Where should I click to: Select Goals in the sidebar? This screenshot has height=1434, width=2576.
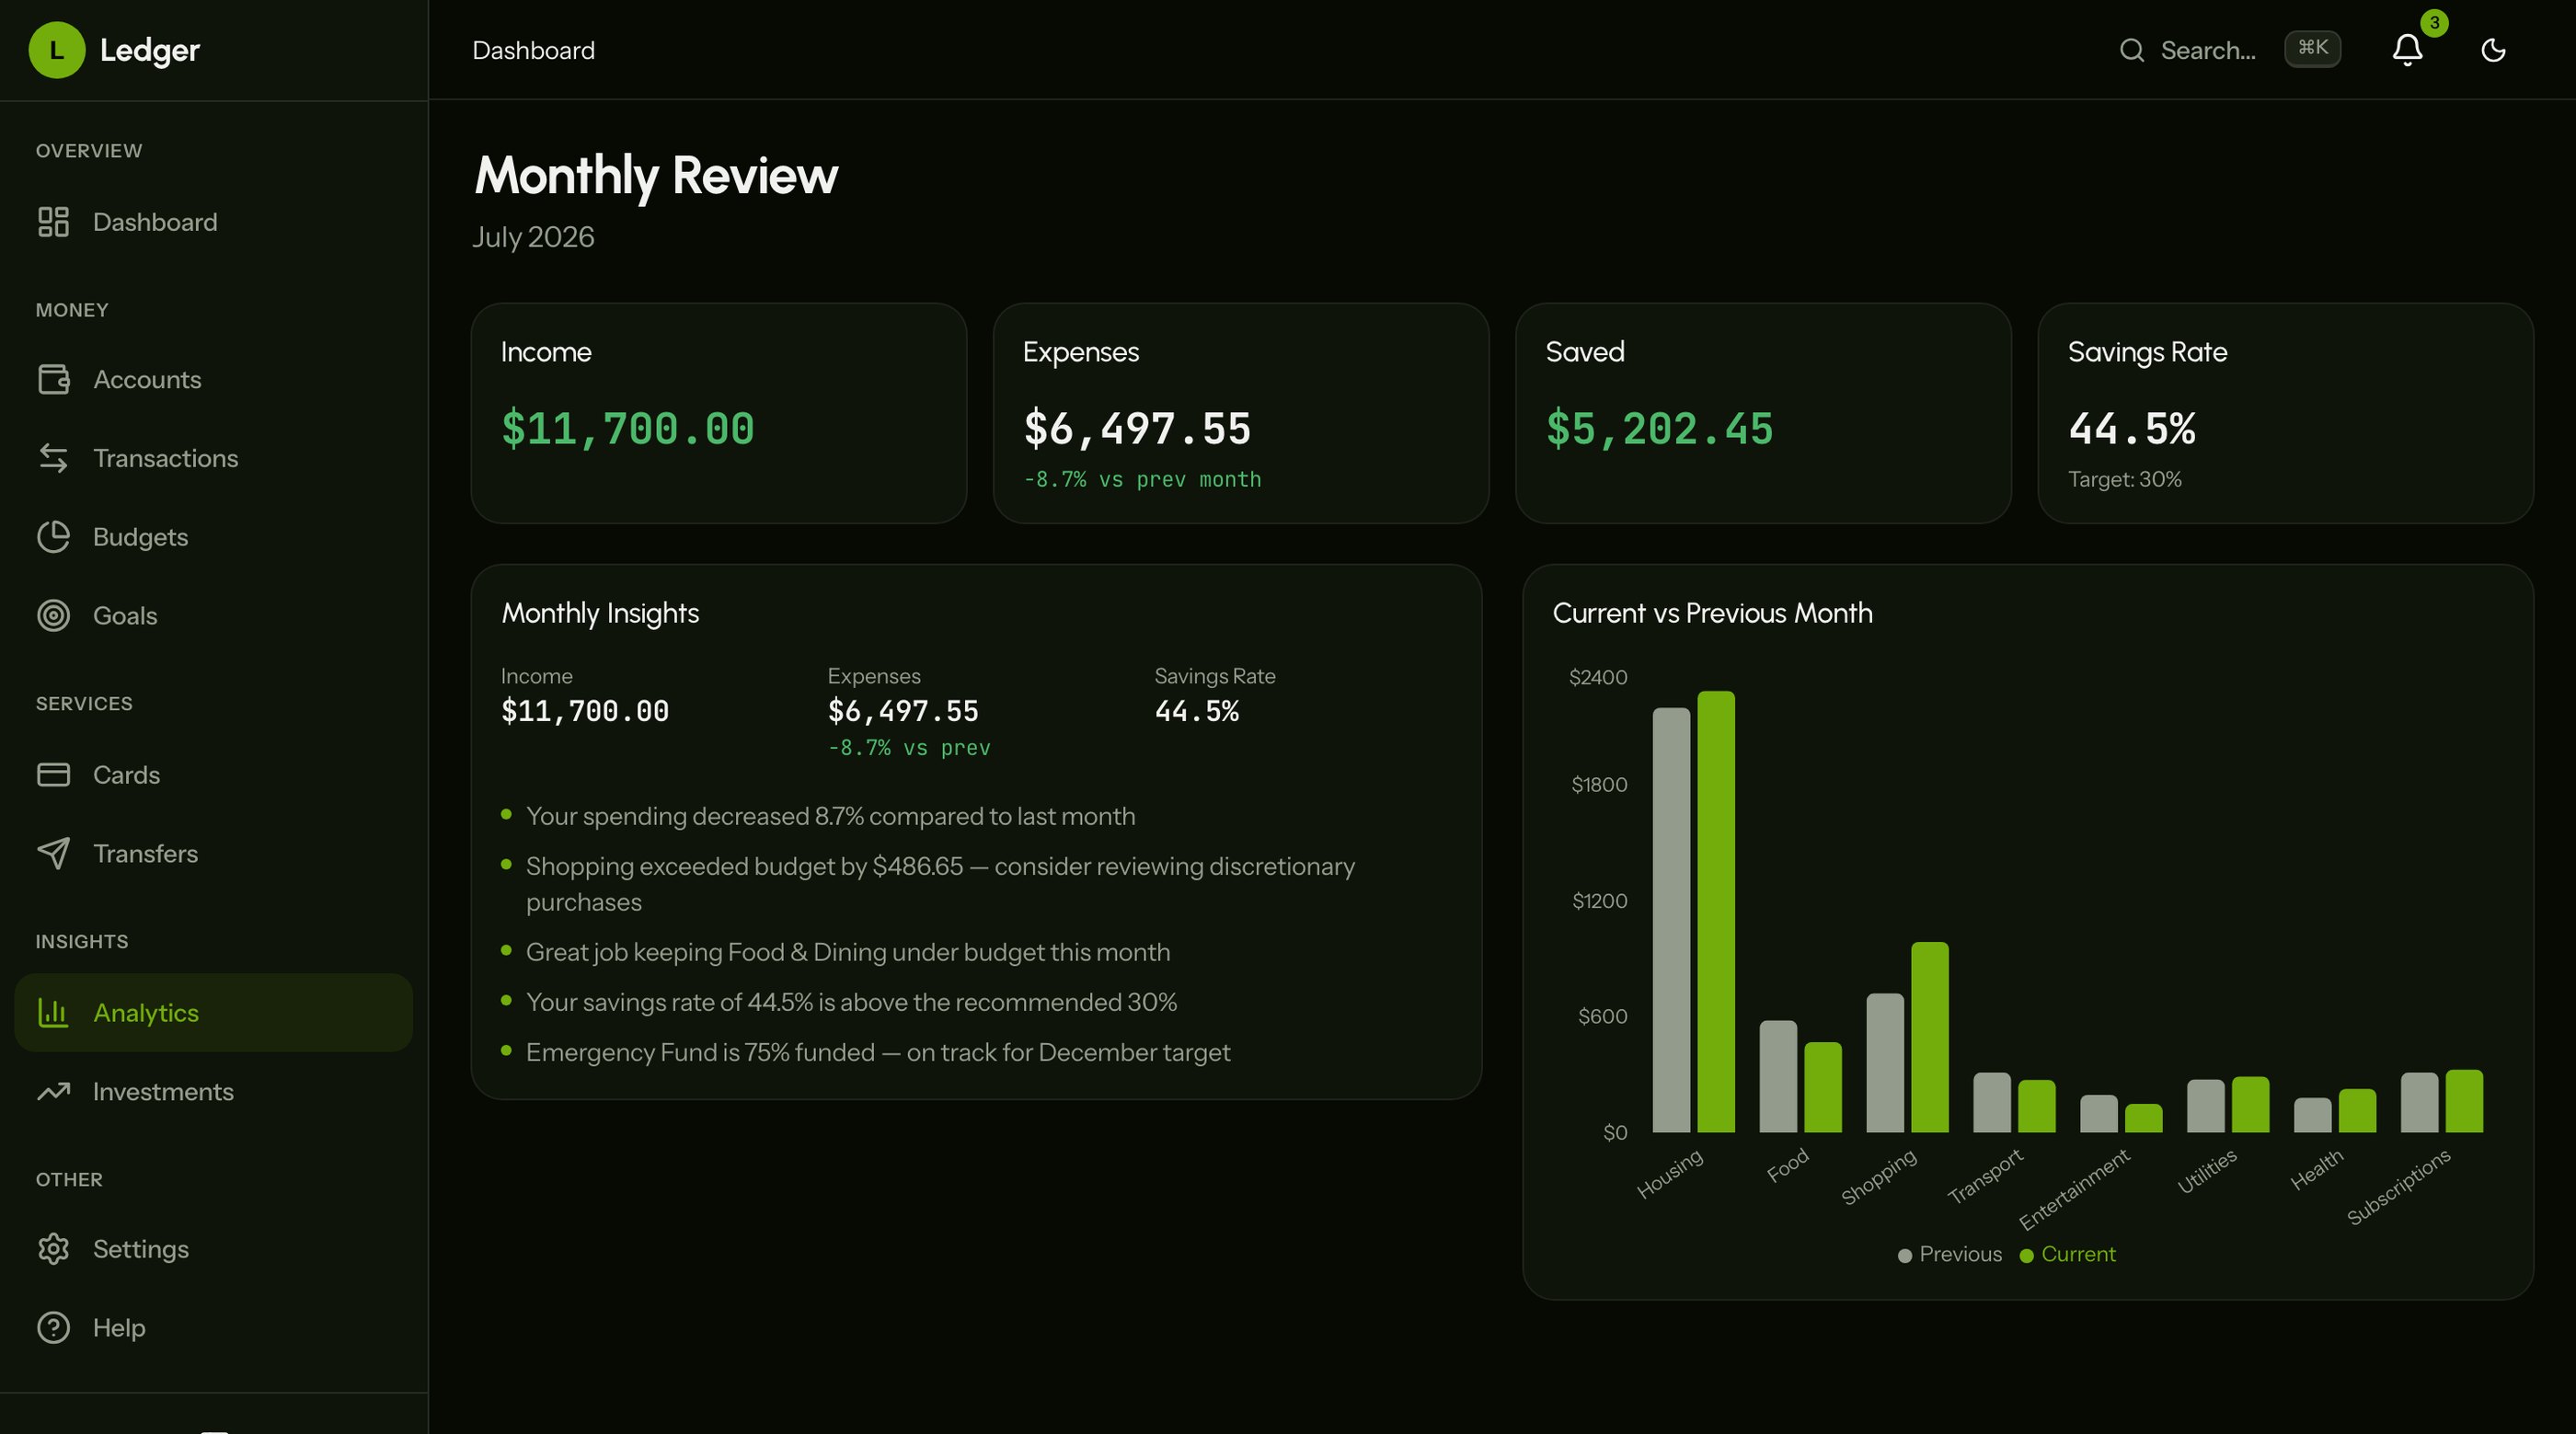click(214, 616)
